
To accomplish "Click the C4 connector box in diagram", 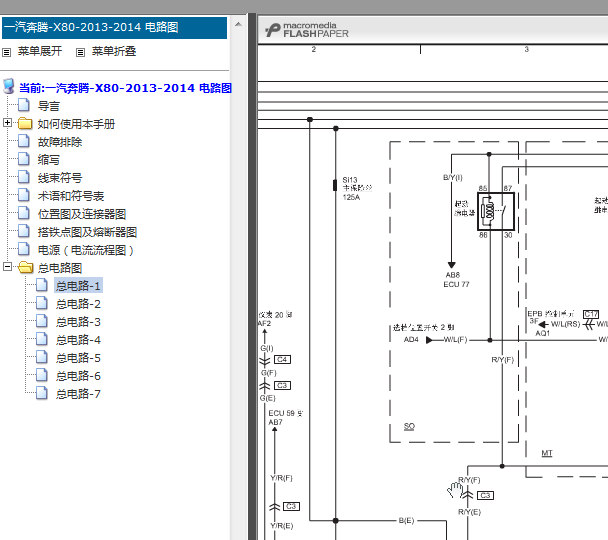I will pyautogui.click(x=282, y=359).
